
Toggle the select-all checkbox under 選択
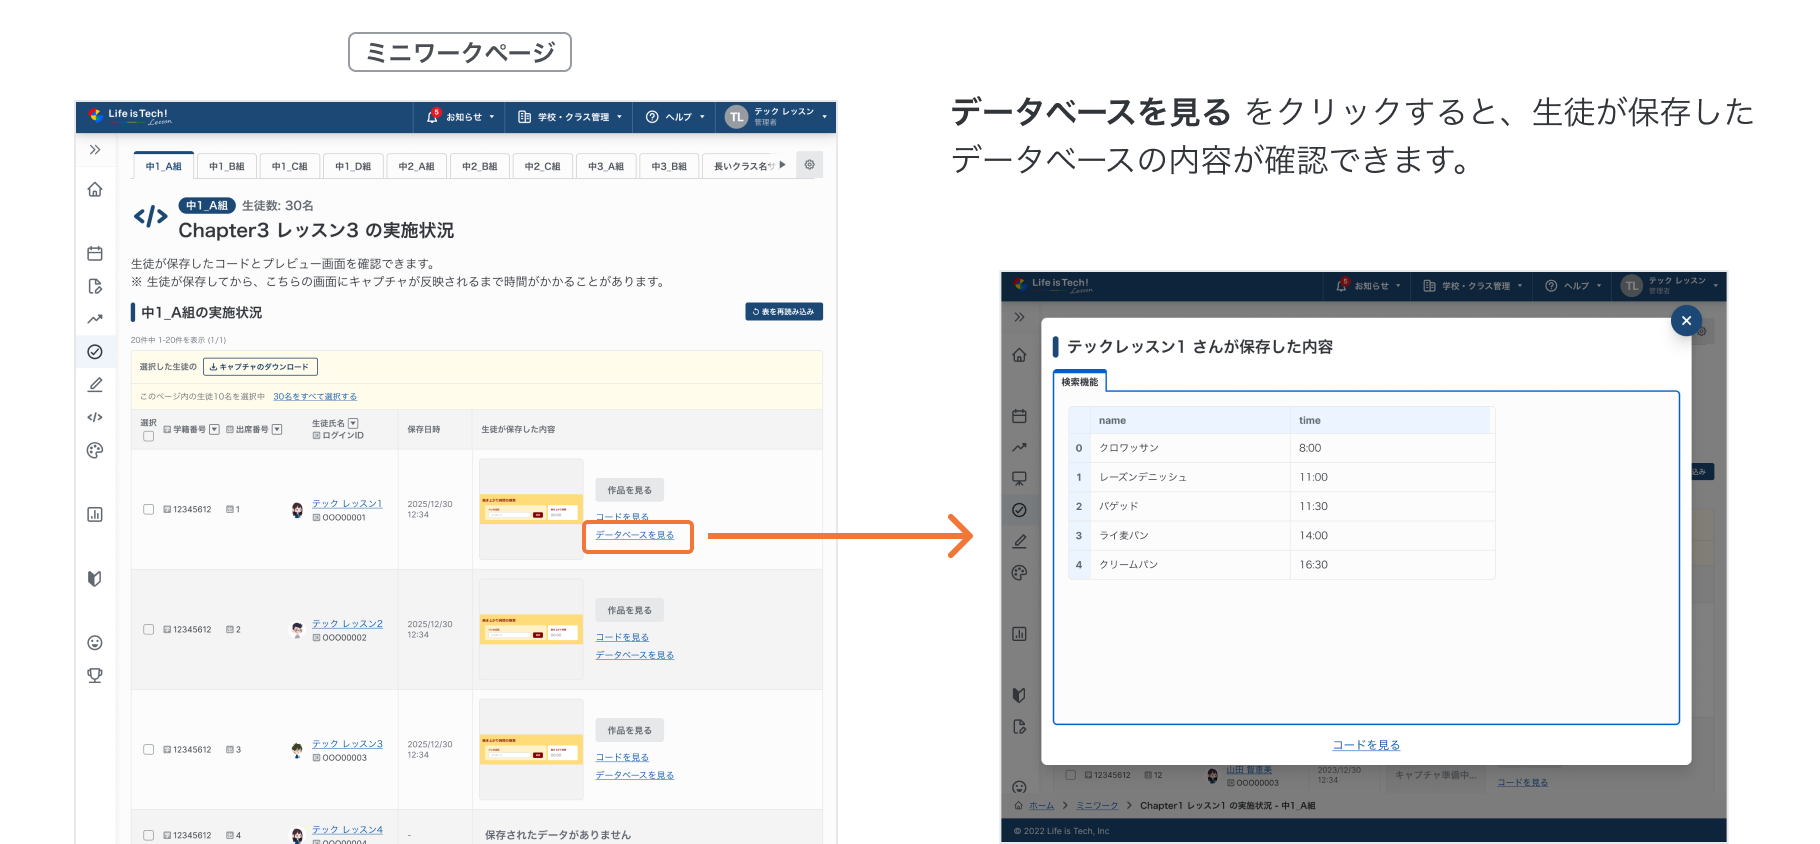148,436
